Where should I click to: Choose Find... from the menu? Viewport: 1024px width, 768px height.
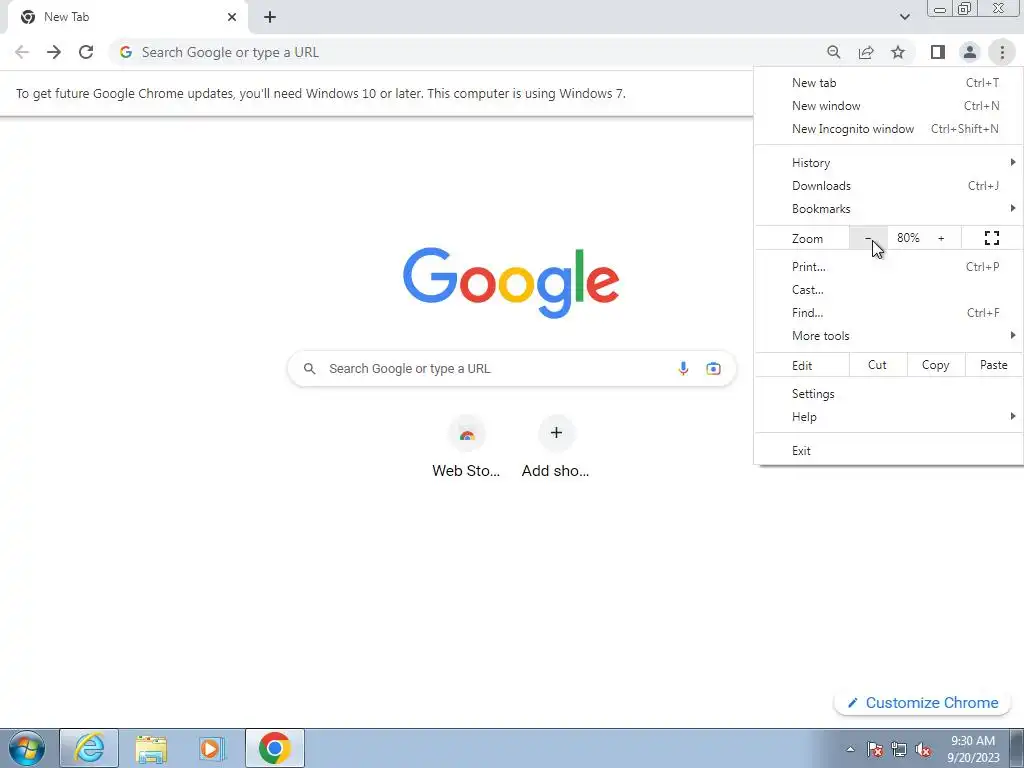(889, 313)
